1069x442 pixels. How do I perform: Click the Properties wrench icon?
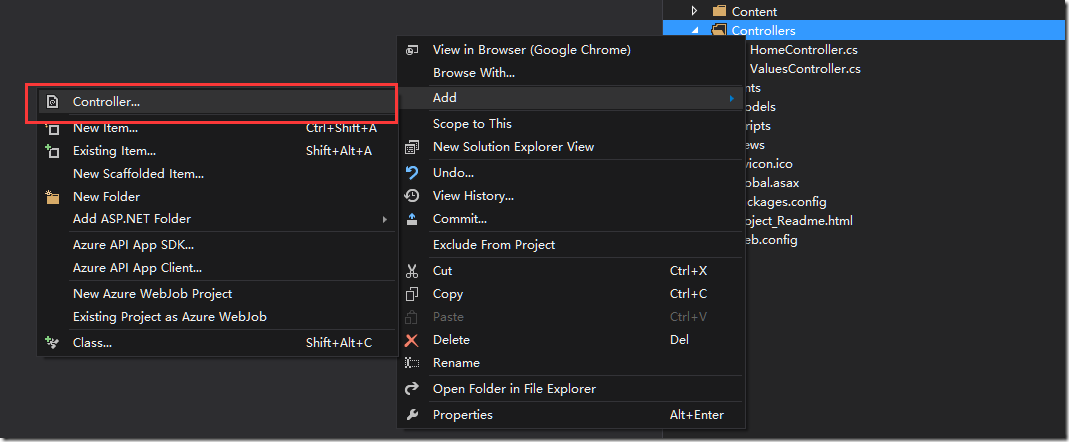(x=412, y=415)
